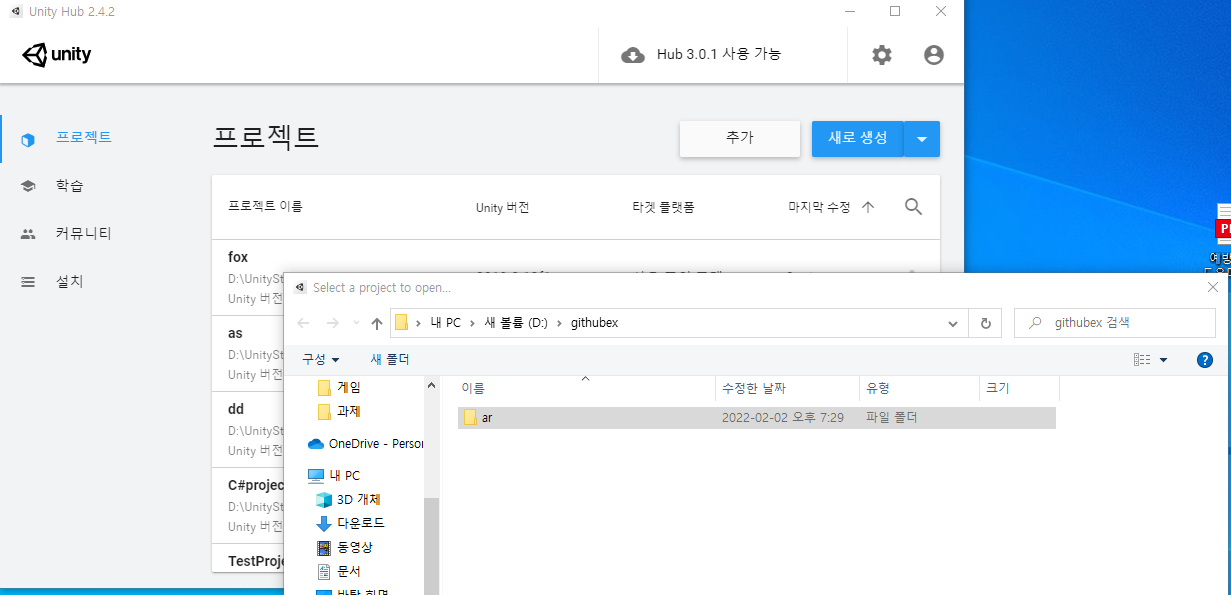1231x595 pixels.
Task: Click the 새로 생성 button
Action: (x=857, y=138)
